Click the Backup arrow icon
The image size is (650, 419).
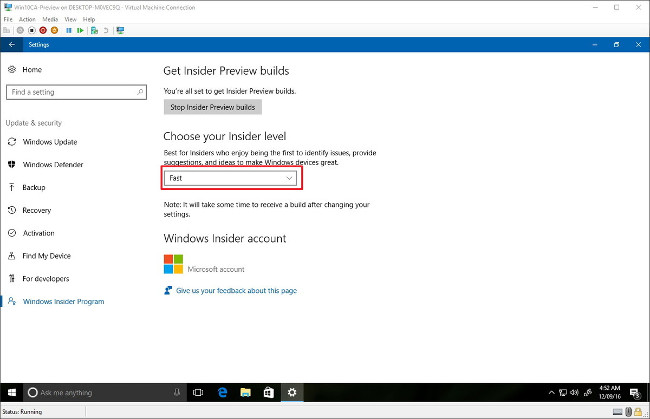tap(12, 187)
